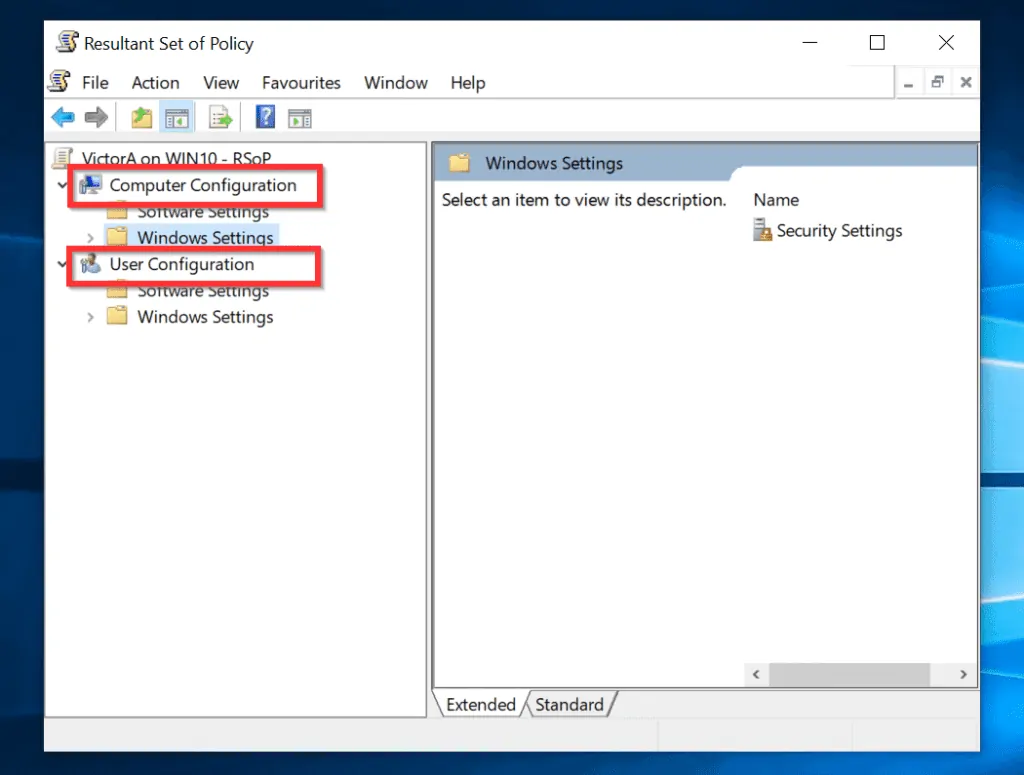Open the View menu

[x=221, y=83]
